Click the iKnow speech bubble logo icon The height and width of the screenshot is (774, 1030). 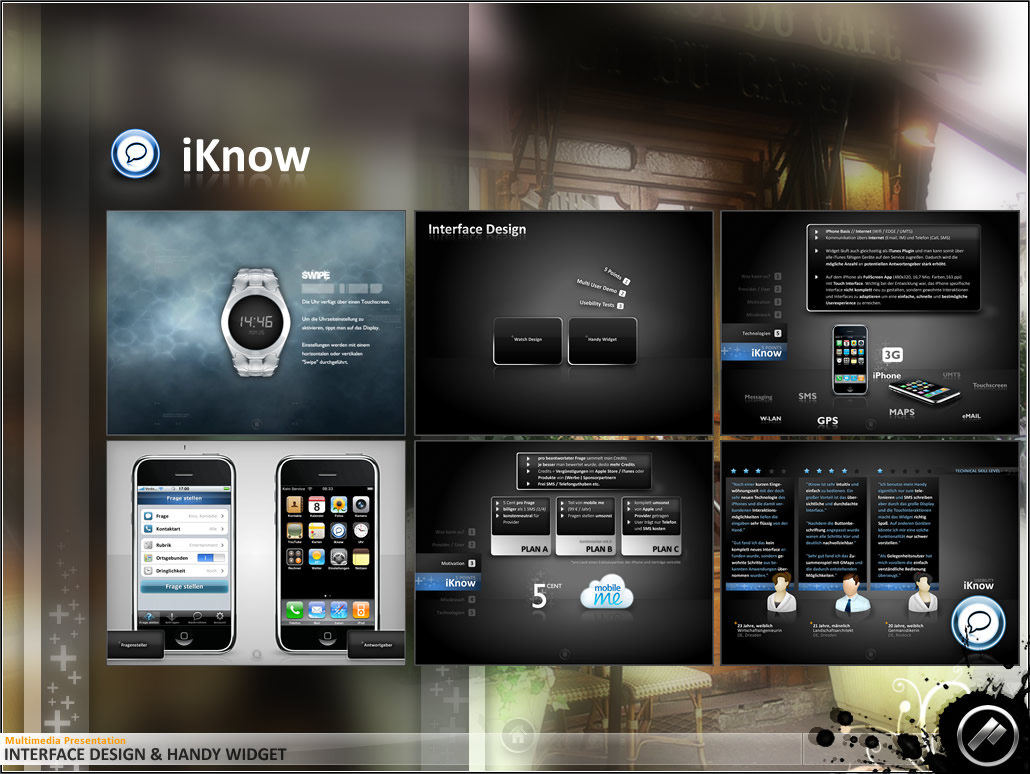click(x=135, y=154)
